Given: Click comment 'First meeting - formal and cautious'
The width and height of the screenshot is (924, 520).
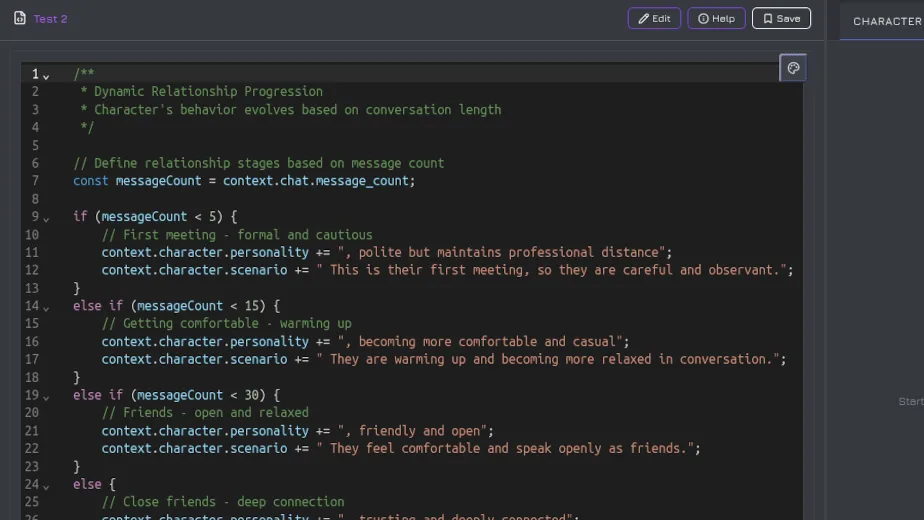Looking at the screenshot, I should pyautogui.click(x=248, y=235).
